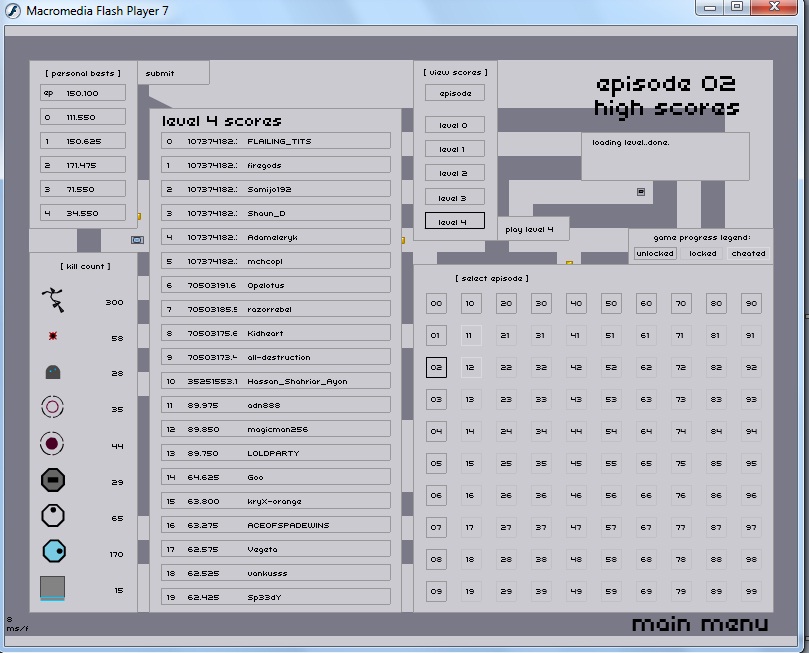809x653 pixels.
Task: View scores for level 0
Action: point(454,125)
